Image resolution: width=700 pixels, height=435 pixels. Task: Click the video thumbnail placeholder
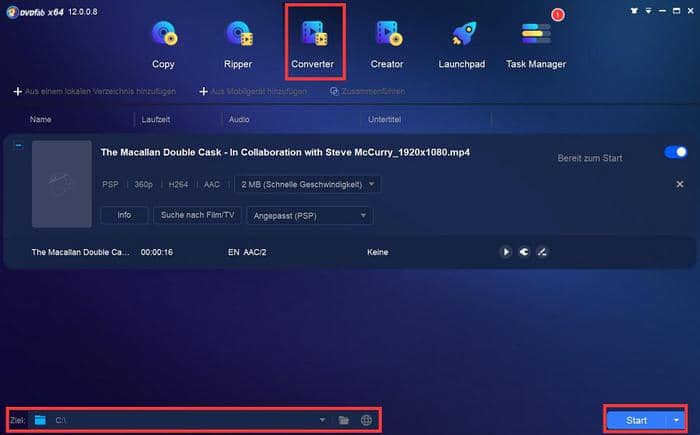(62, 184)
